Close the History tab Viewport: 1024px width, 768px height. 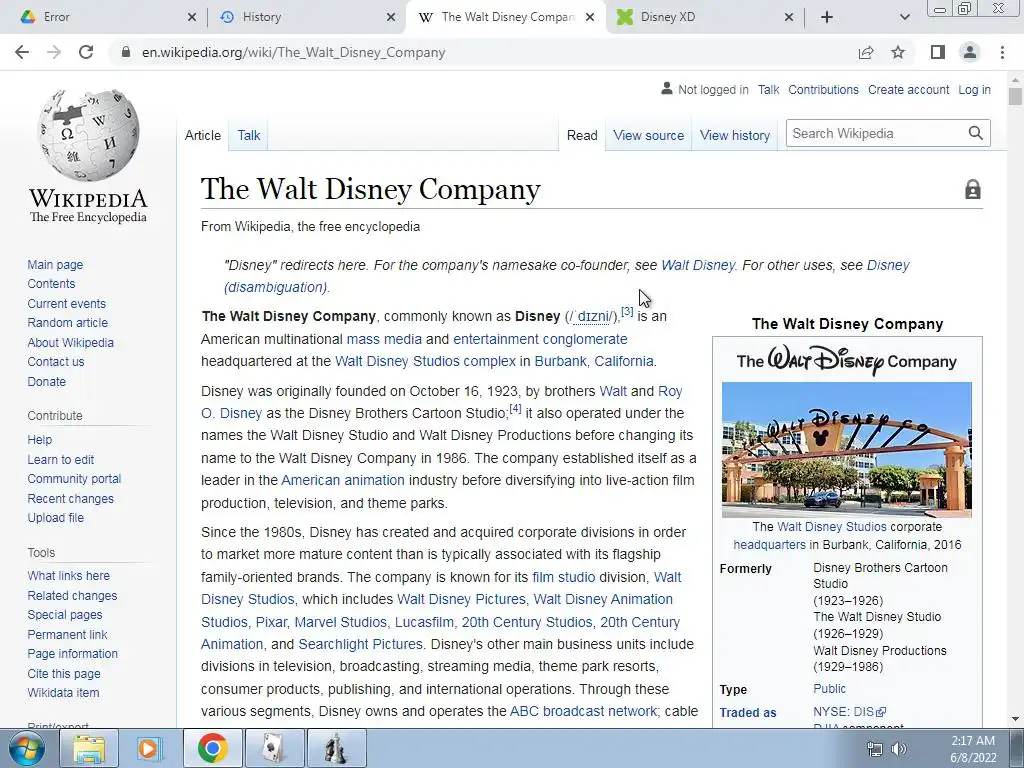point(391,17)
